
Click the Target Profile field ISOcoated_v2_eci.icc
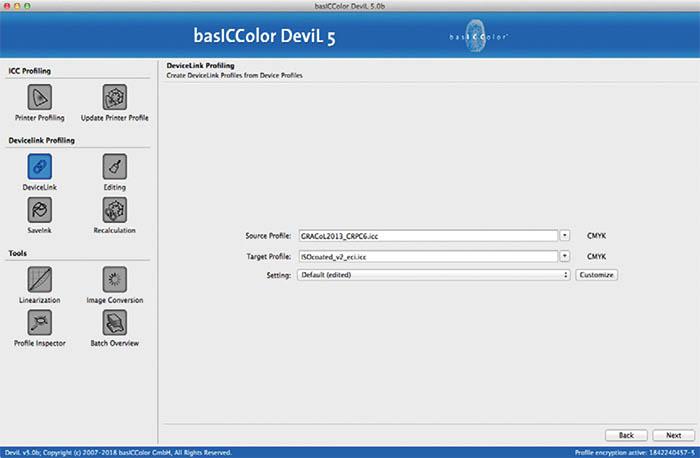click(428, 257)
